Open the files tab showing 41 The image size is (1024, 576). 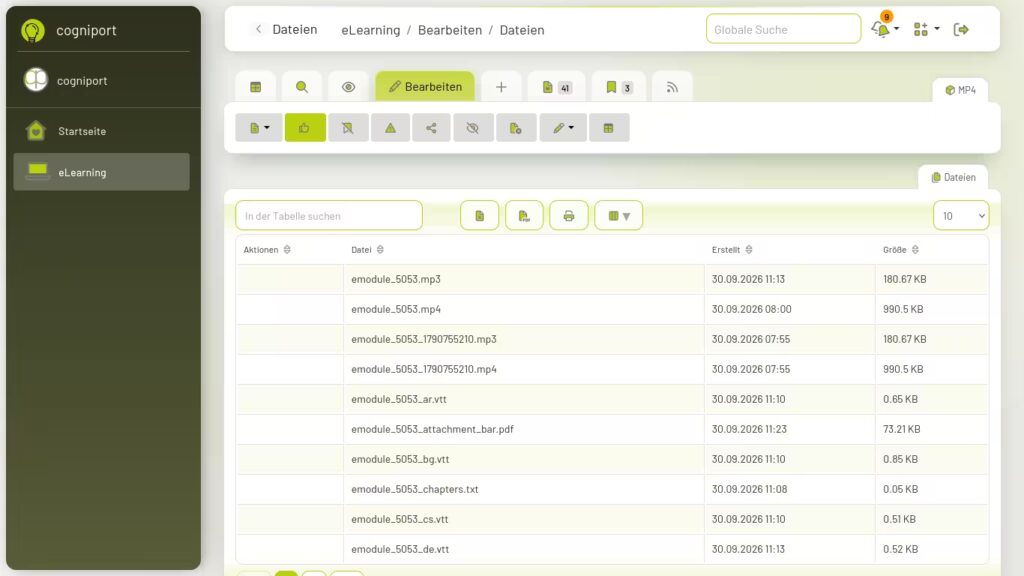click(556, 87)
